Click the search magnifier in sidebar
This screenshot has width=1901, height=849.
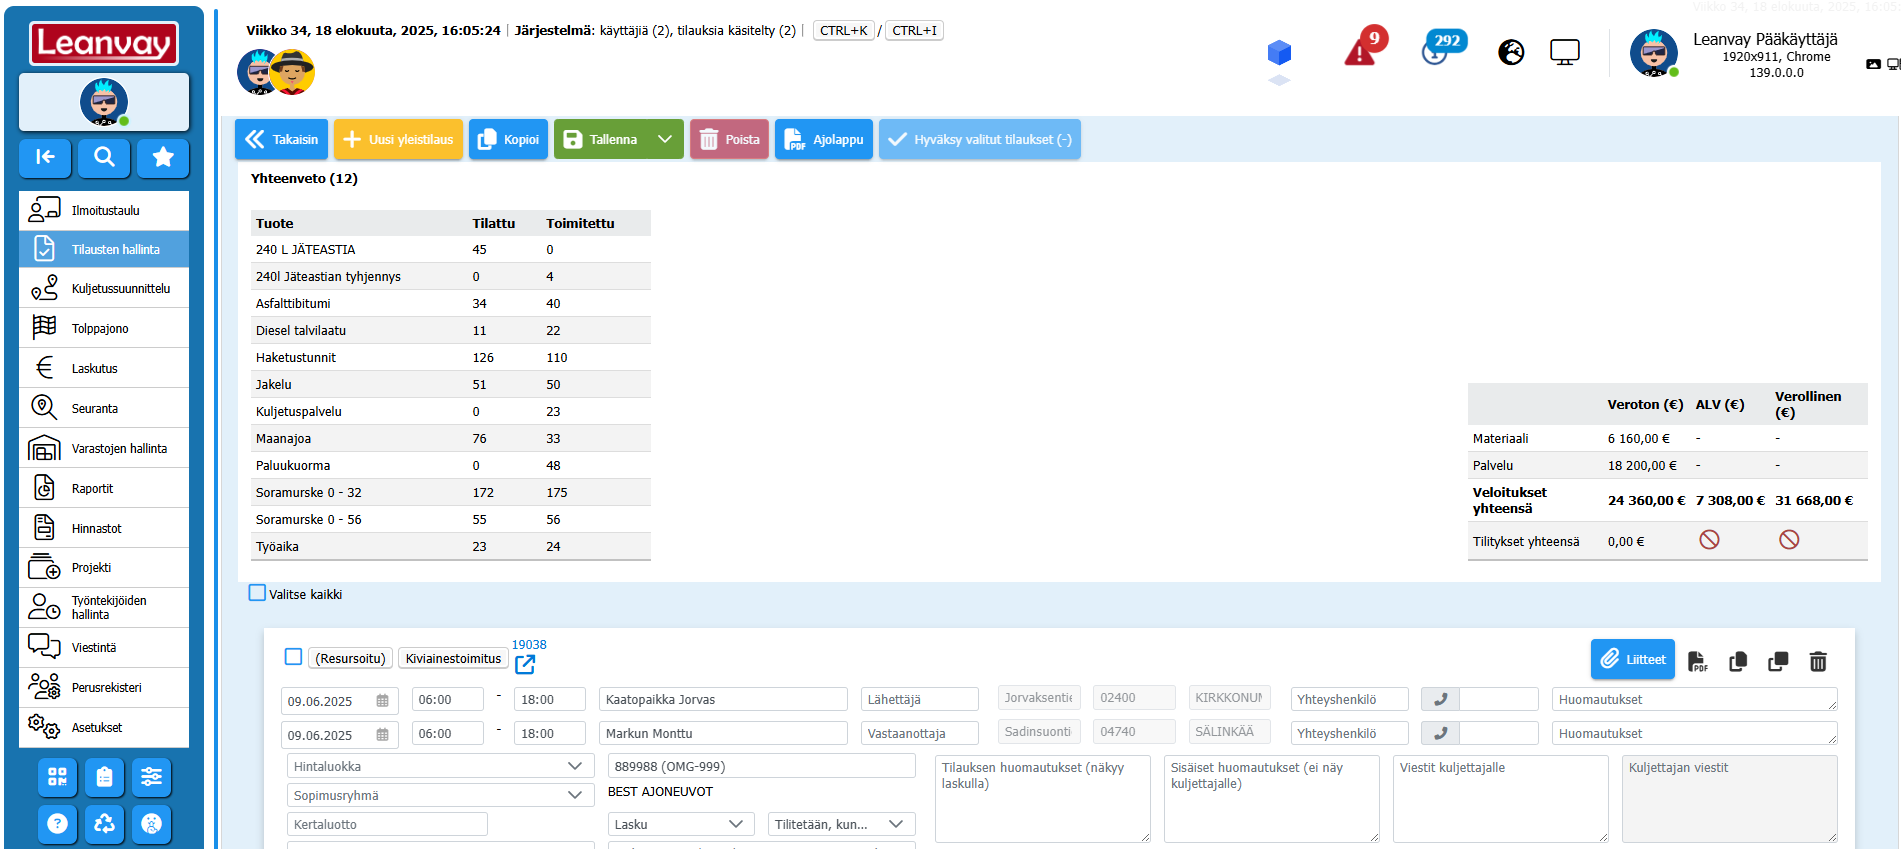pyautogui.click(x=104, y=157)
